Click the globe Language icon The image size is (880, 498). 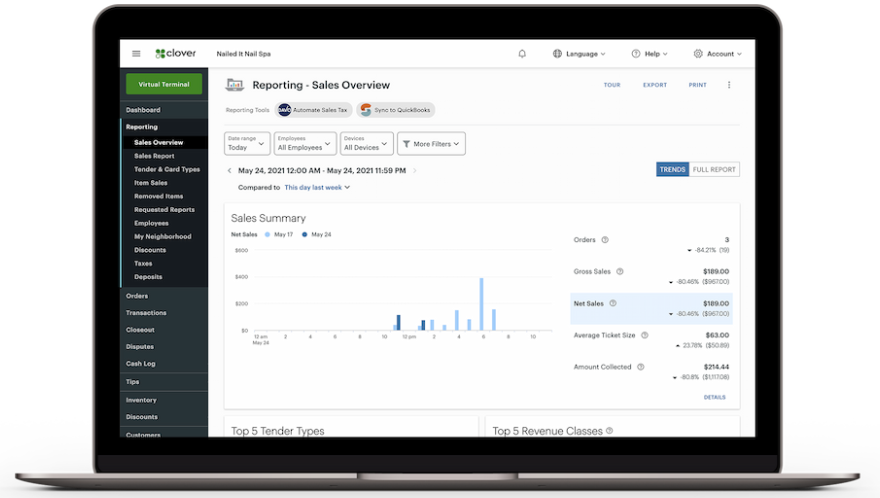point(557,54)
